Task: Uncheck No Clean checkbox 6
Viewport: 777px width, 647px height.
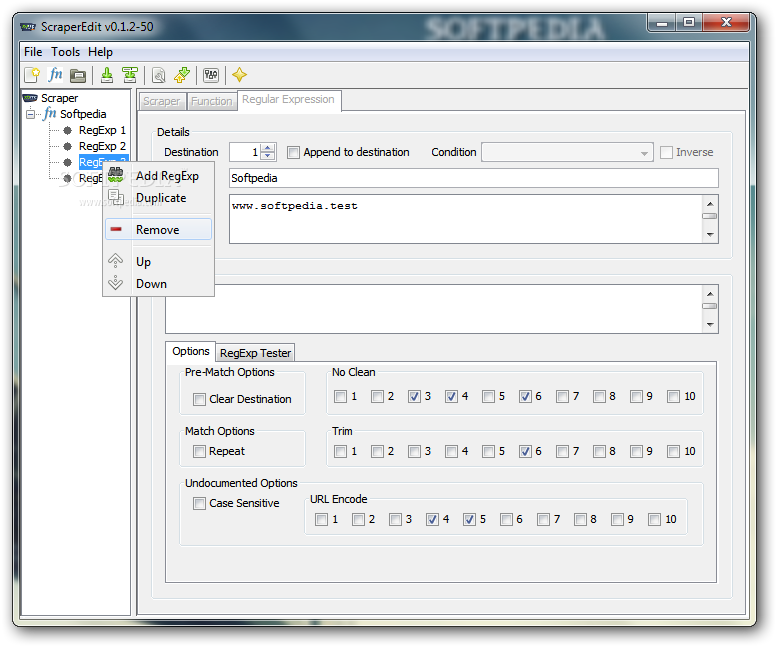Action: point(525,396)
